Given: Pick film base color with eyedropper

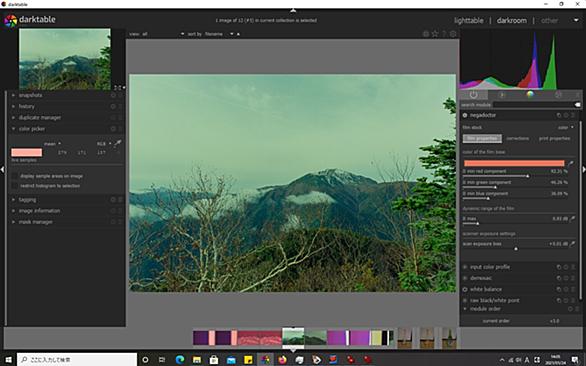Looking at the screenshot, I should [x=571, y=163].
